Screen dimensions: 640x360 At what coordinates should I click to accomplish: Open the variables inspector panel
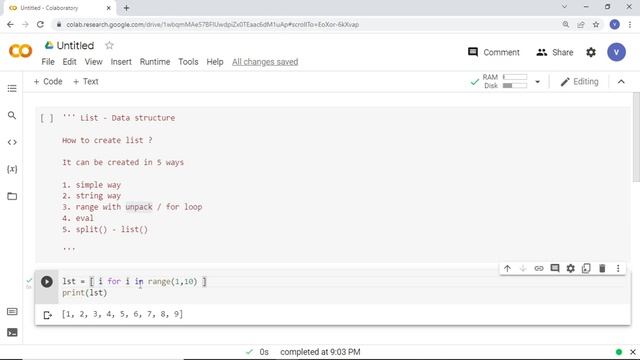pyautogui.click(x=12, y=169)
